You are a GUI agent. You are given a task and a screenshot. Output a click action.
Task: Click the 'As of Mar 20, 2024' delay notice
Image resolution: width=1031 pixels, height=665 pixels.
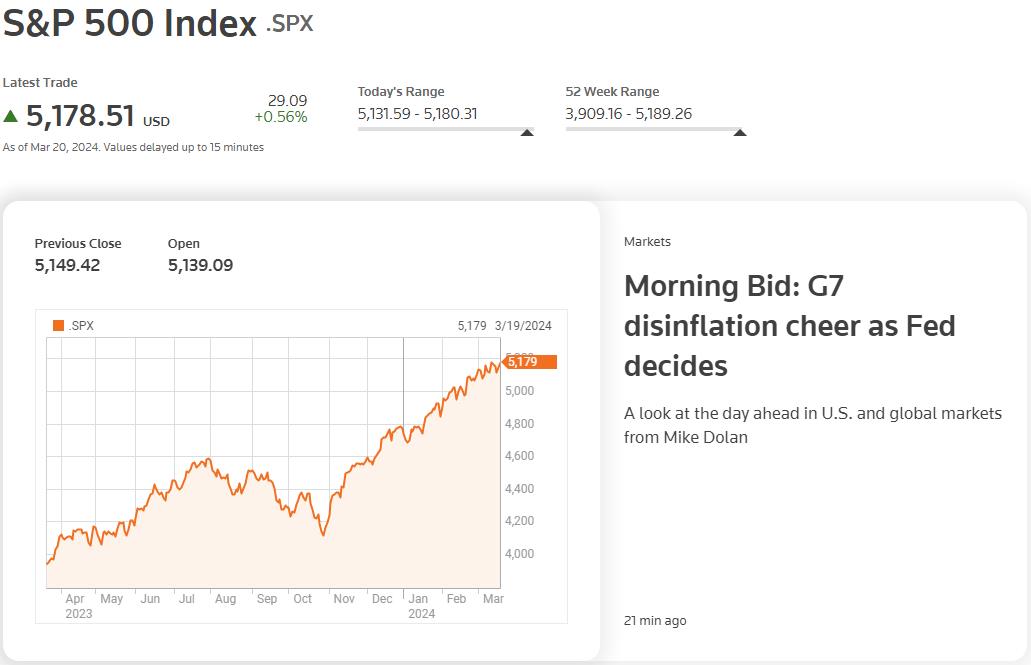coord(133,147)
